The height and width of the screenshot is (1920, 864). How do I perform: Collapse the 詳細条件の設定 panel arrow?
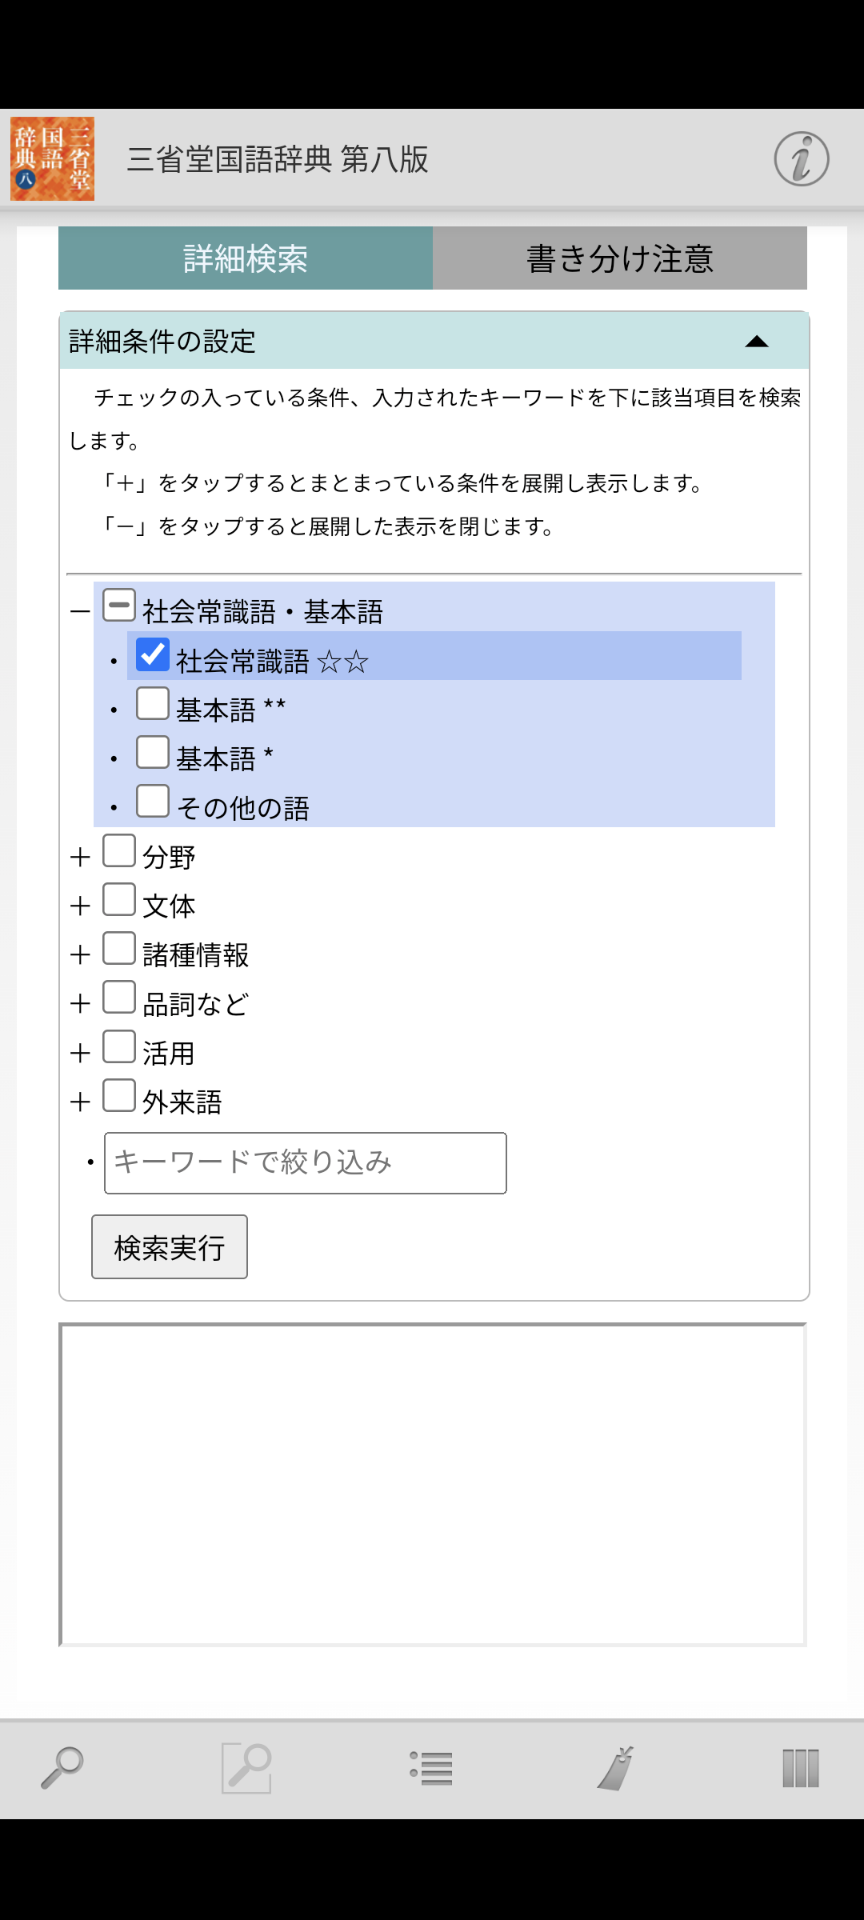757,341
